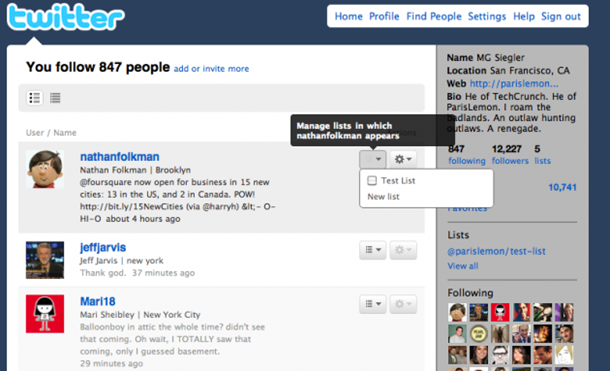Click 'Location San Francisco, CA' text
Screen dimensions: 610x371
point(508,70)
